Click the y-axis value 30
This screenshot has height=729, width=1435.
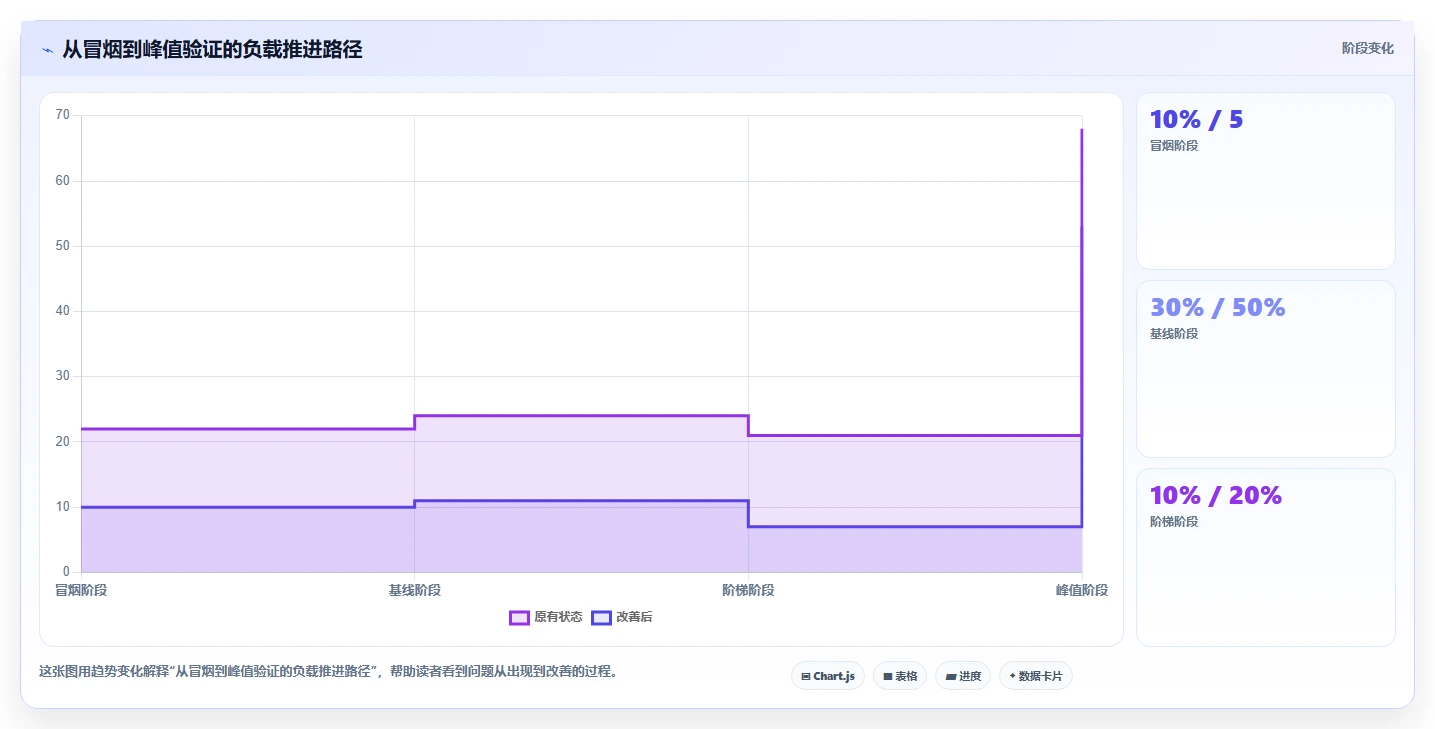pyautogui.click(x=63, y=376)
